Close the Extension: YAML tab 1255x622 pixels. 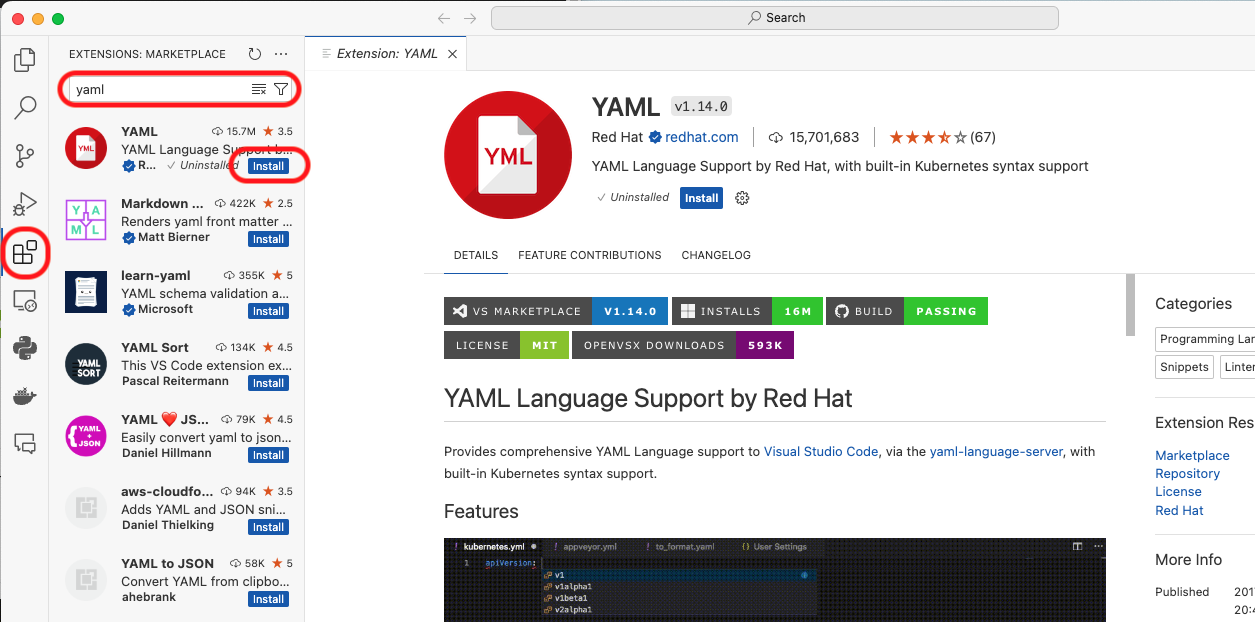click(452, 54)
